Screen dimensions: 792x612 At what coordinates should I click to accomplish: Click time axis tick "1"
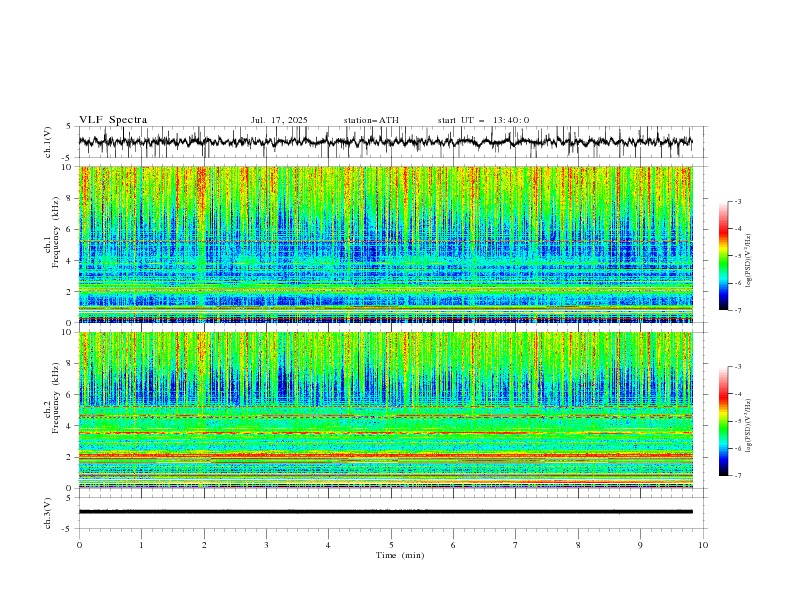(x=141, y=545)
